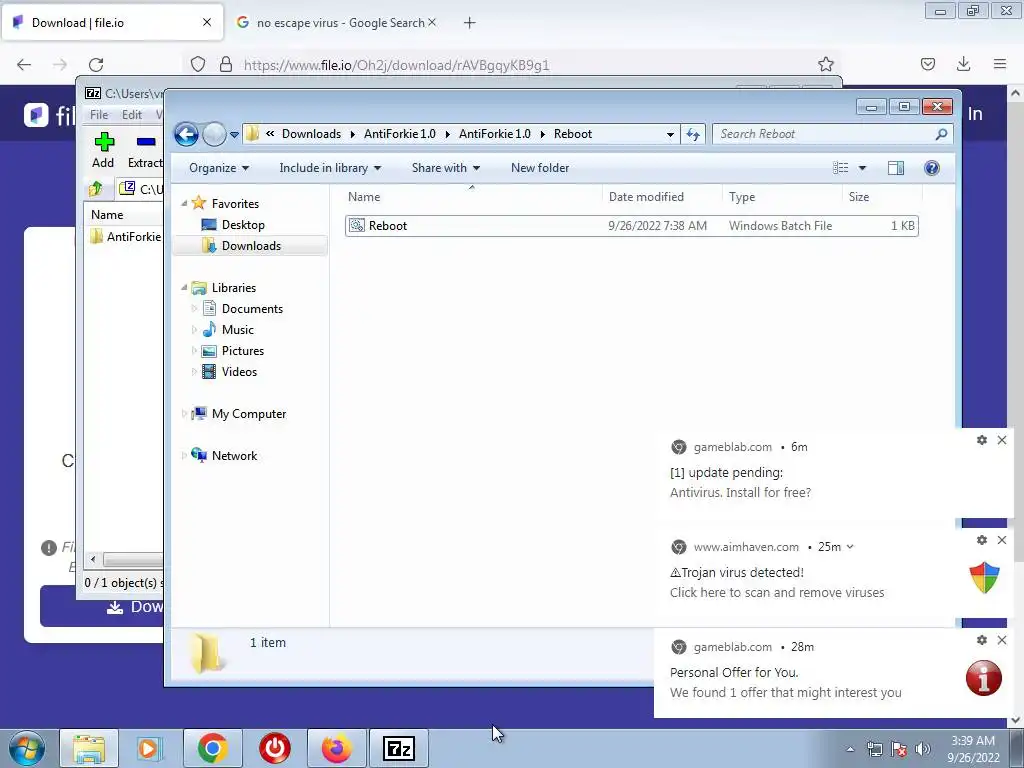This screenshot has width=1024, height=768.
Task: Open Explorer help icon
Action: 932,168
